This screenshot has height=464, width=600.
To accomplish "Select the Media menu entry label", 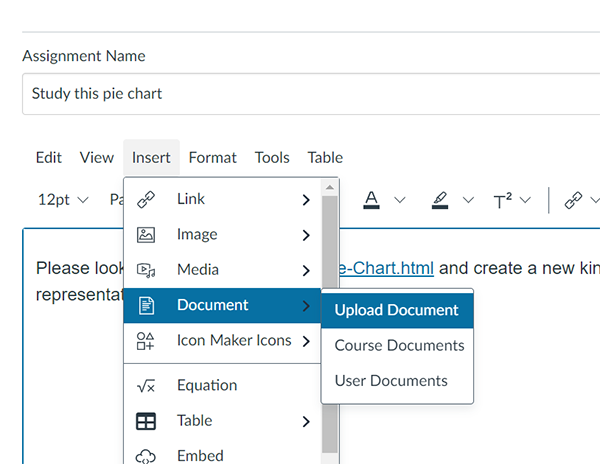I will tap(198, 270).
